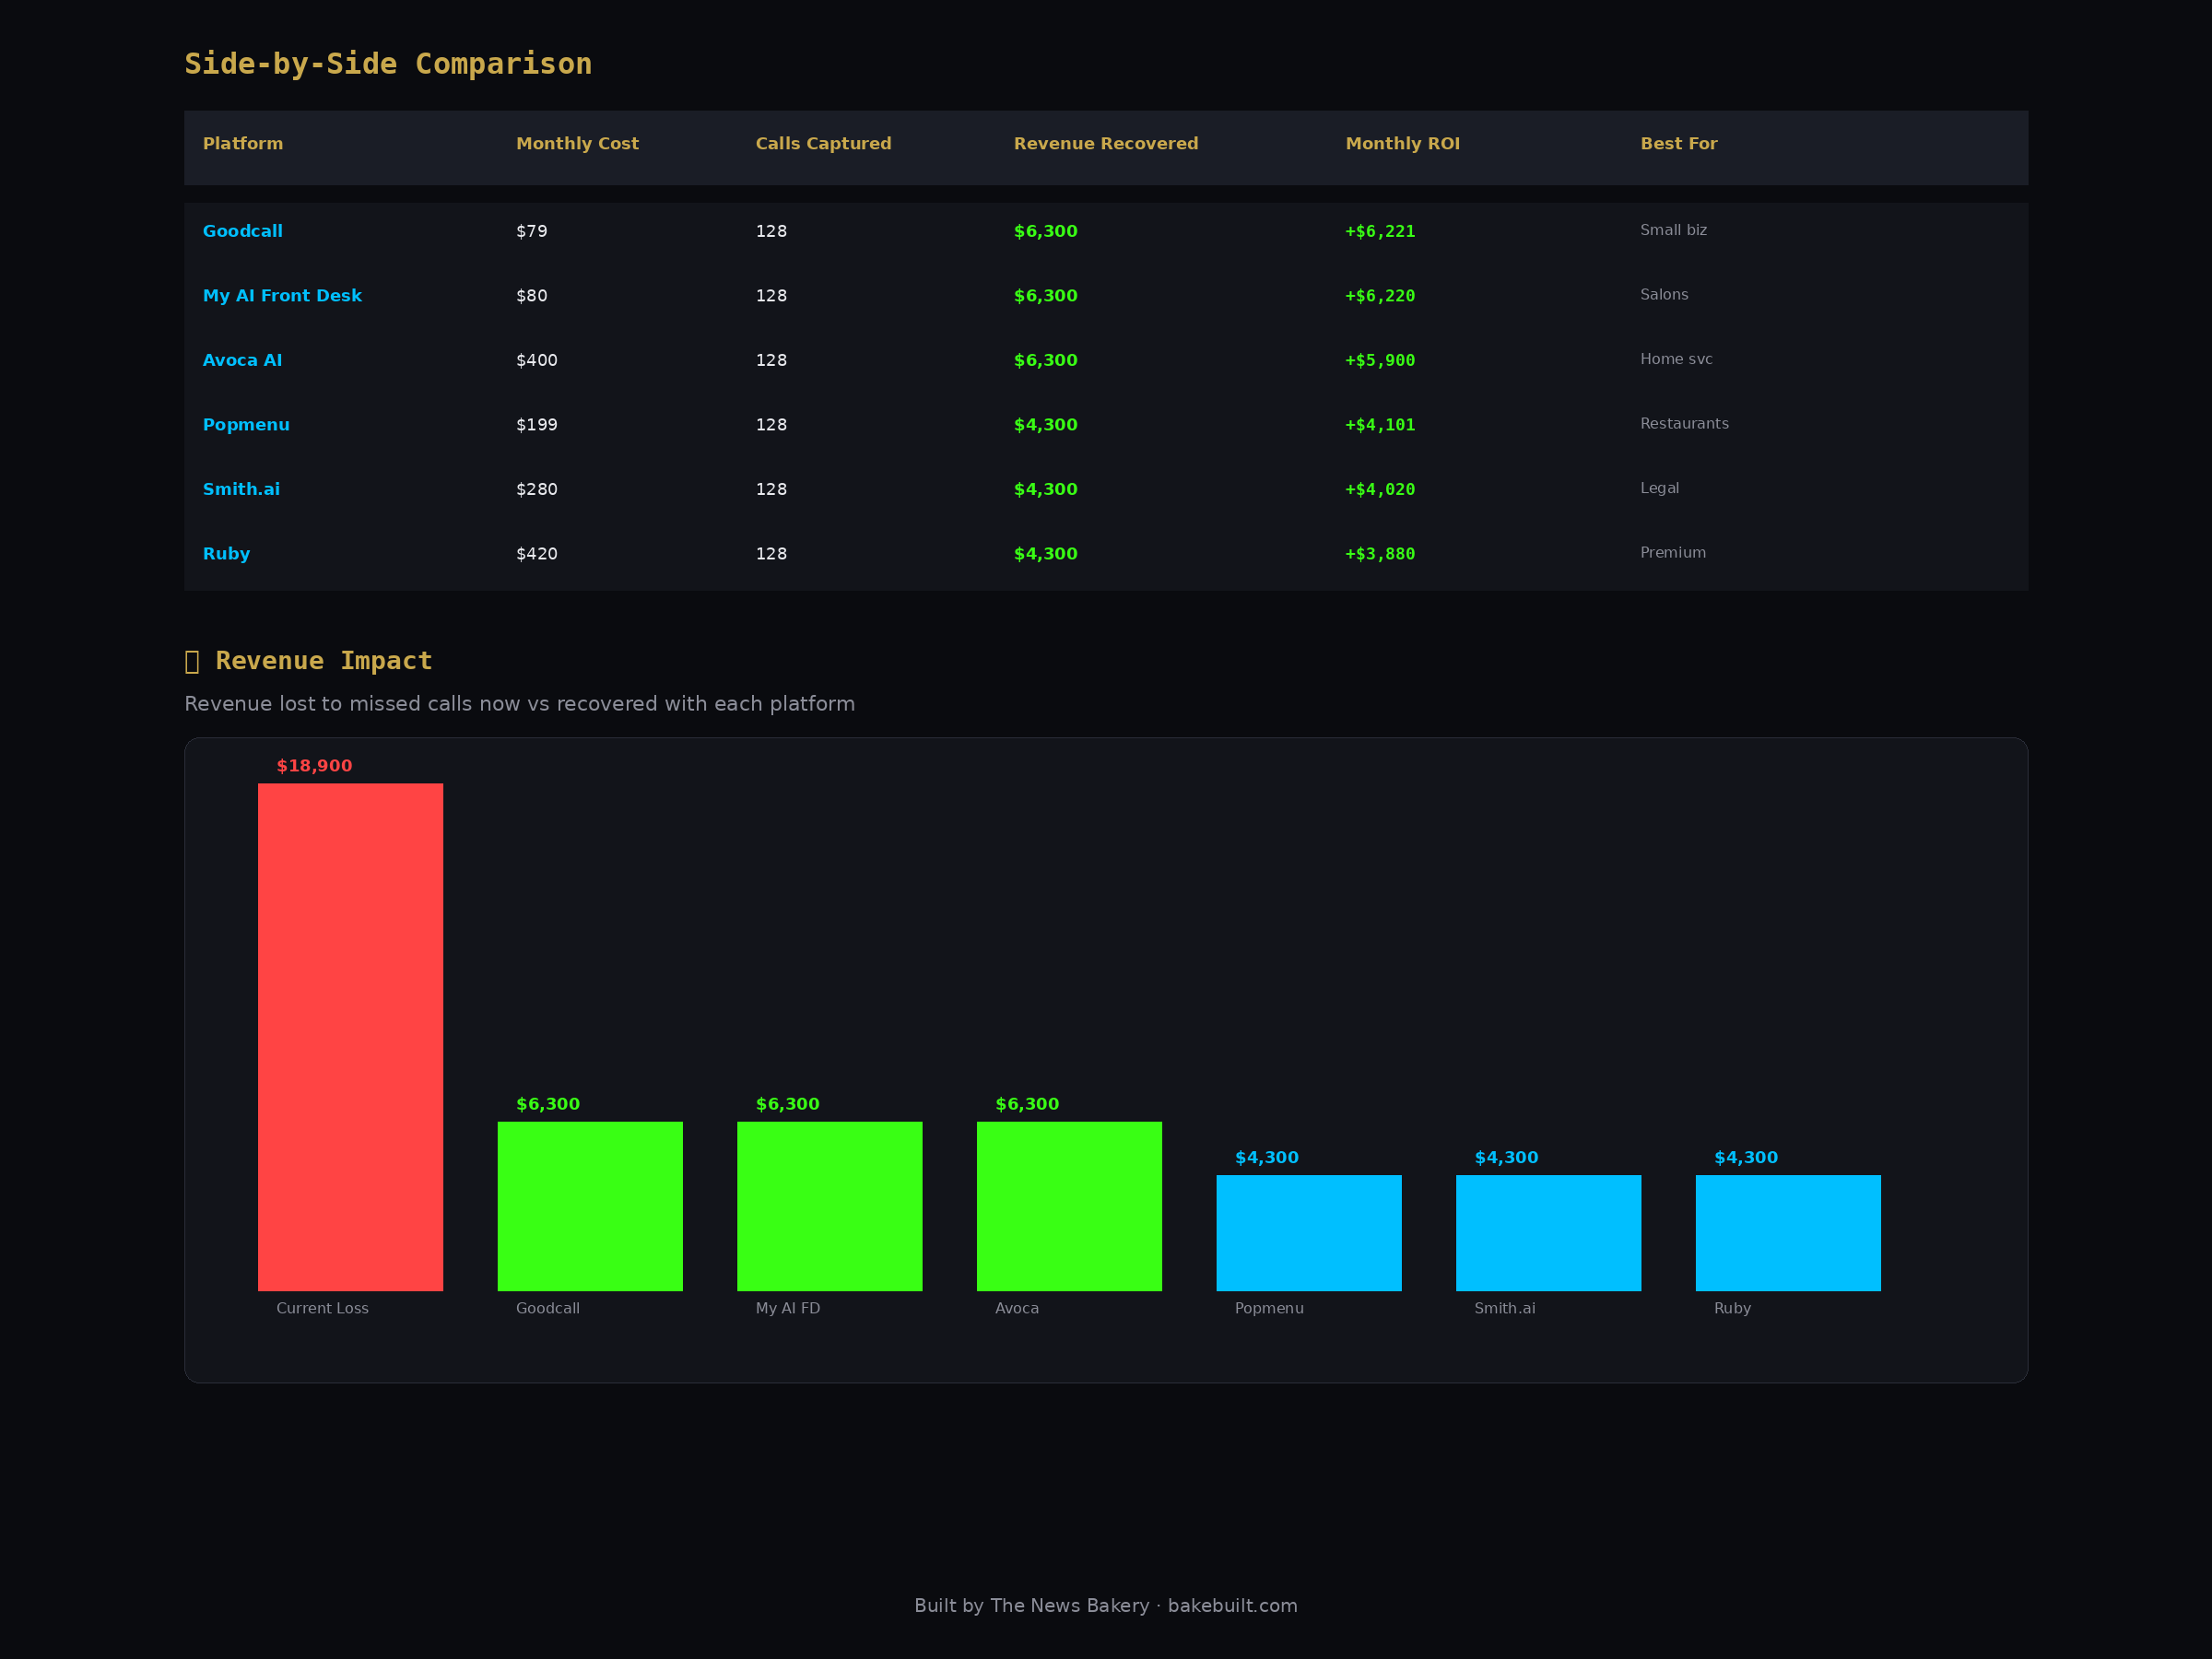This screenshot has width=2212, height=1659.
Task: Click the Goodcall platform name
Action: [242, 231]
